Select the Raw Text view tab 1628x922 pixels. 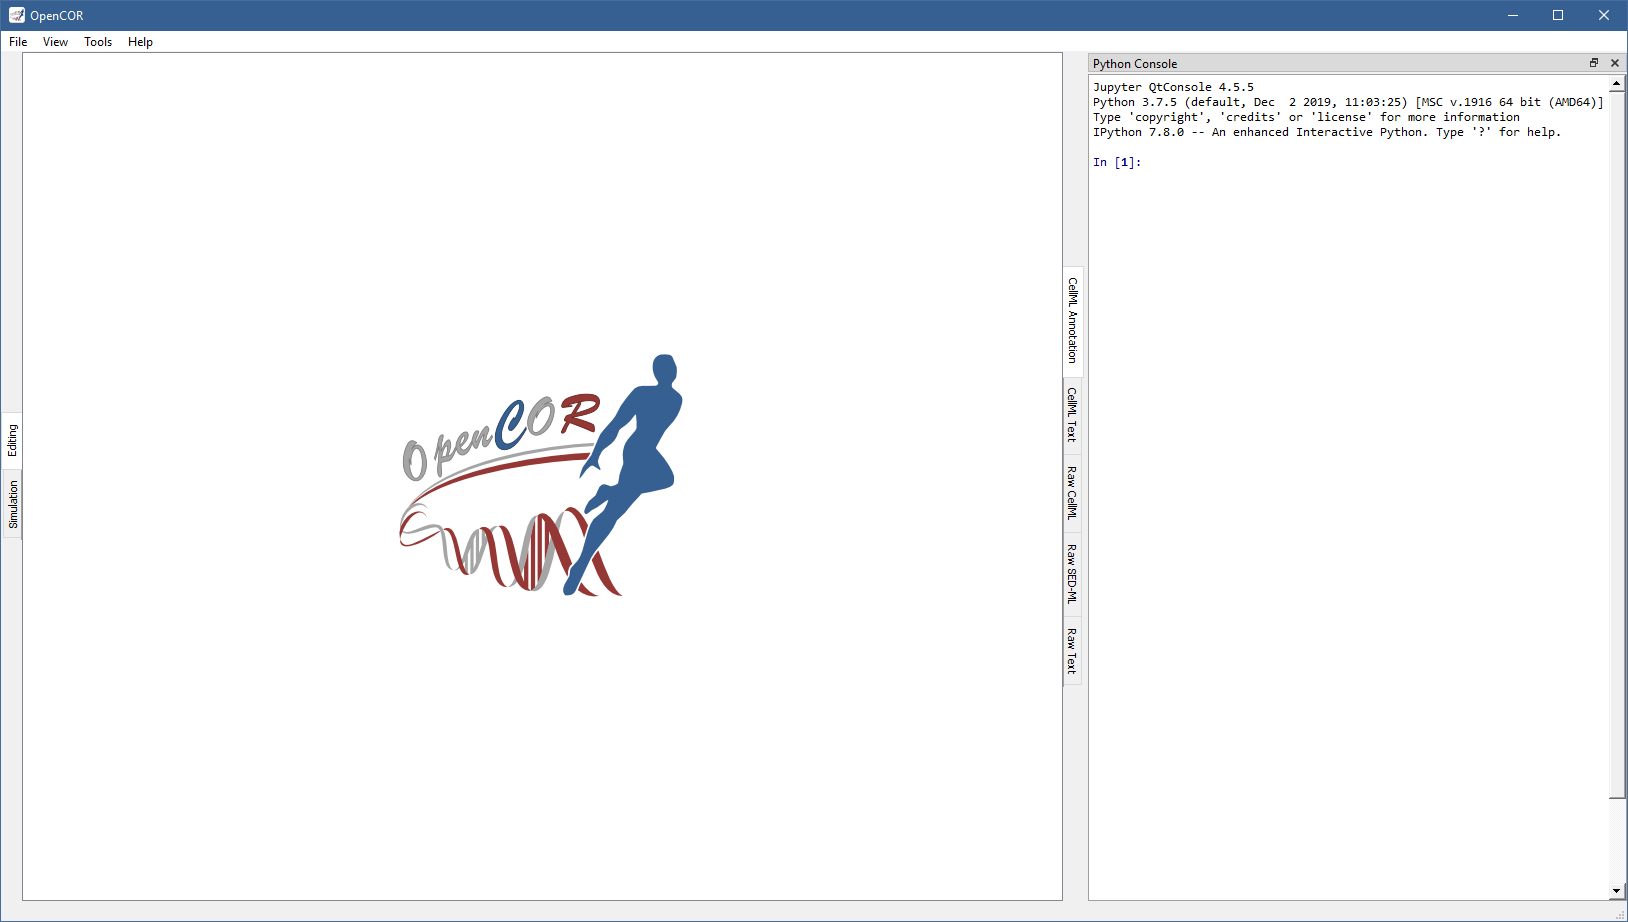(x=1072, y=650)
